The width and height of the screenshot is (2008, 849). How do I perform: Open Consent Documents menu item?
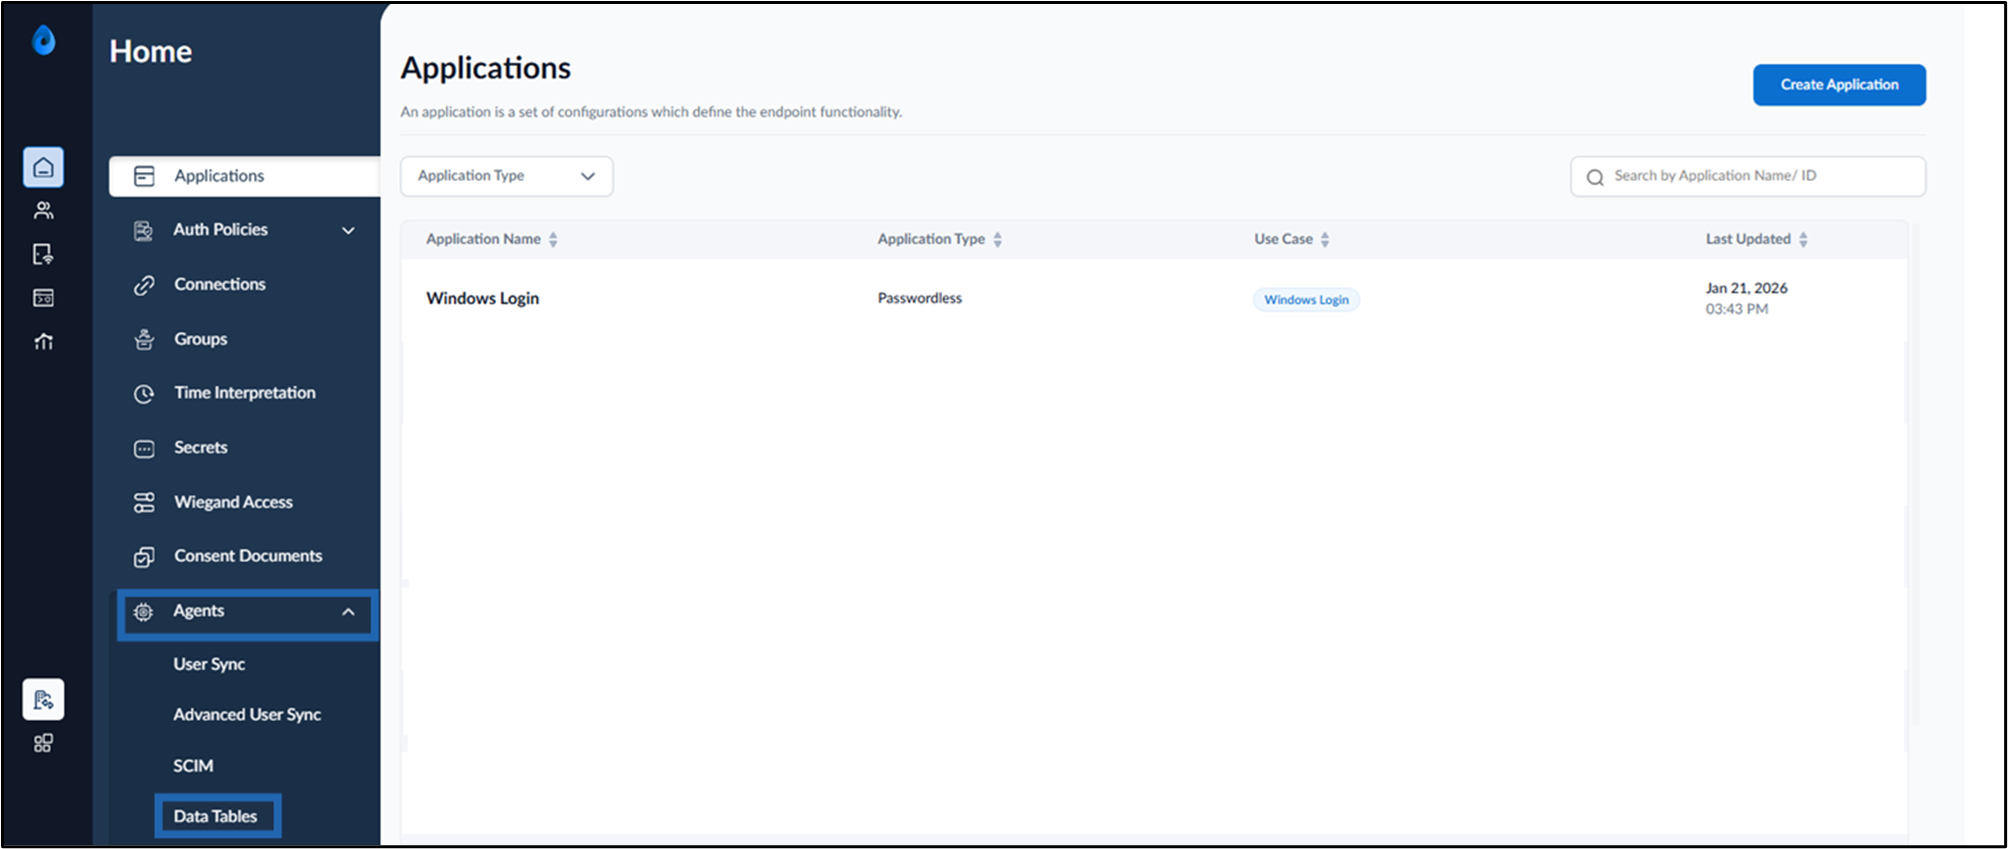248,556
